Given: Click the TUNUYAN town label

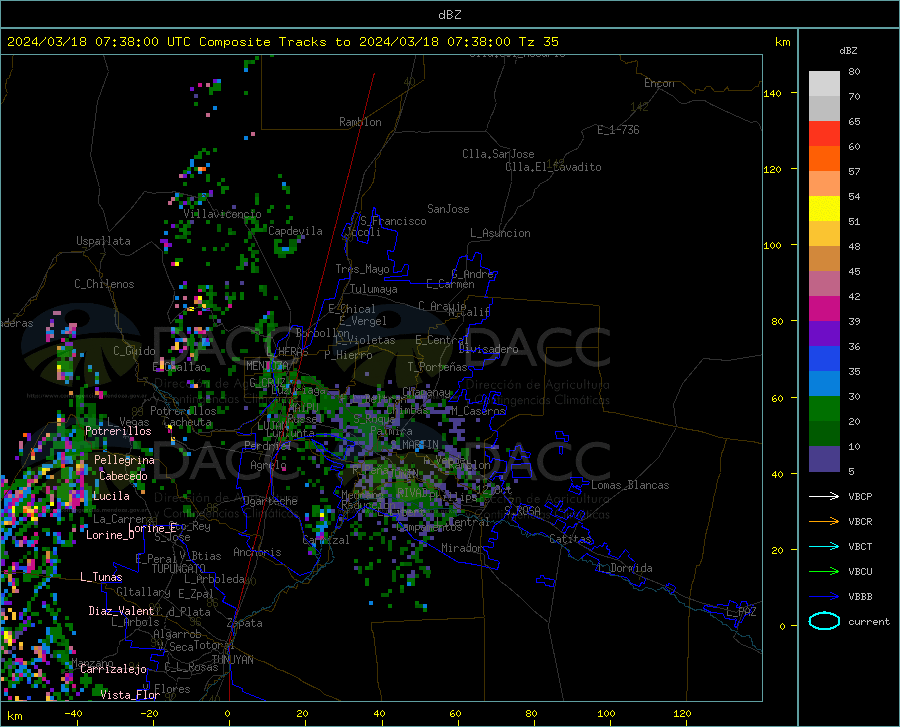Looking at the screenshot, I should click(x=232, y=660).
